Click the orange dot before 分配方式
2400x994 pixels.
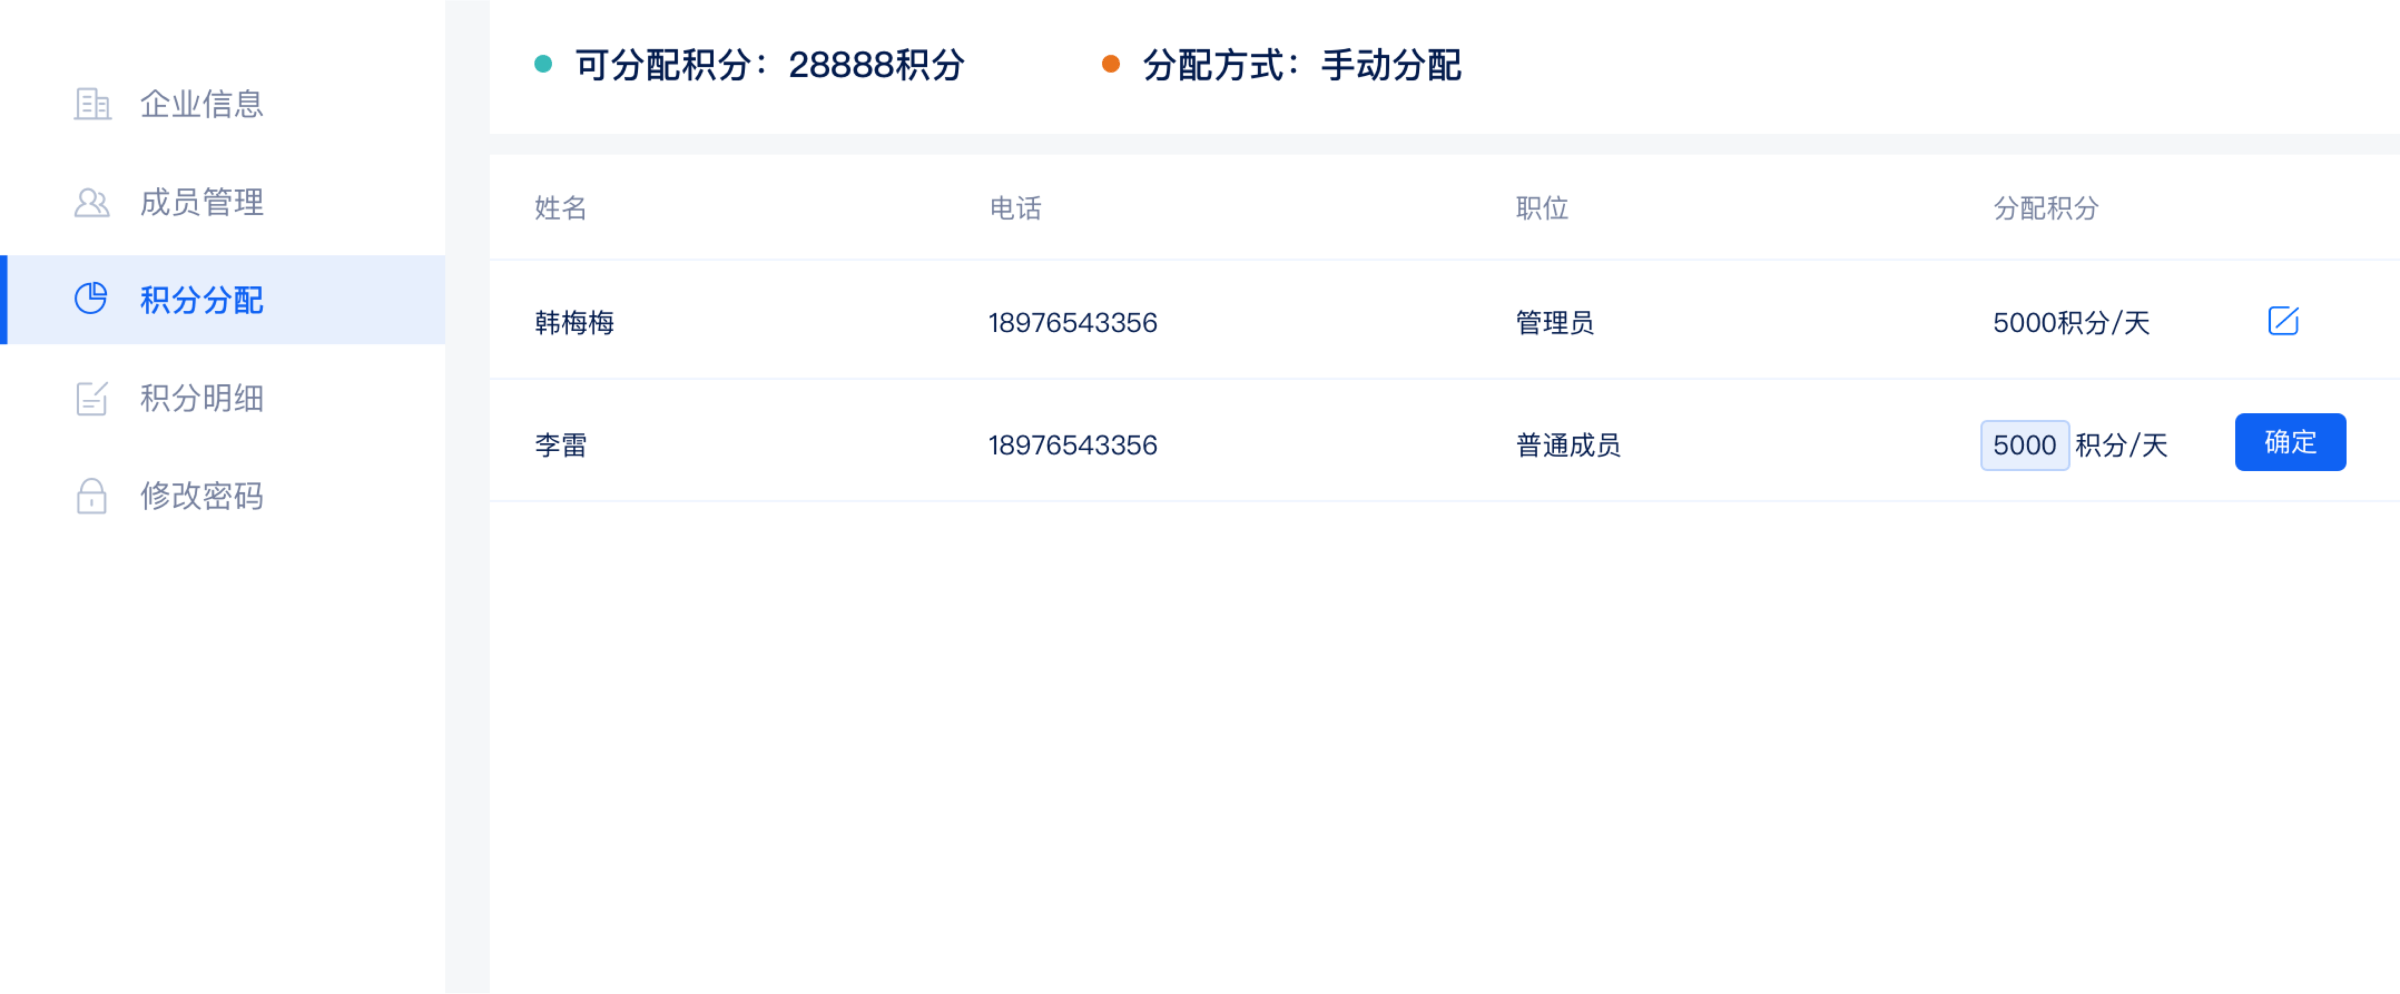[1110, 65]
